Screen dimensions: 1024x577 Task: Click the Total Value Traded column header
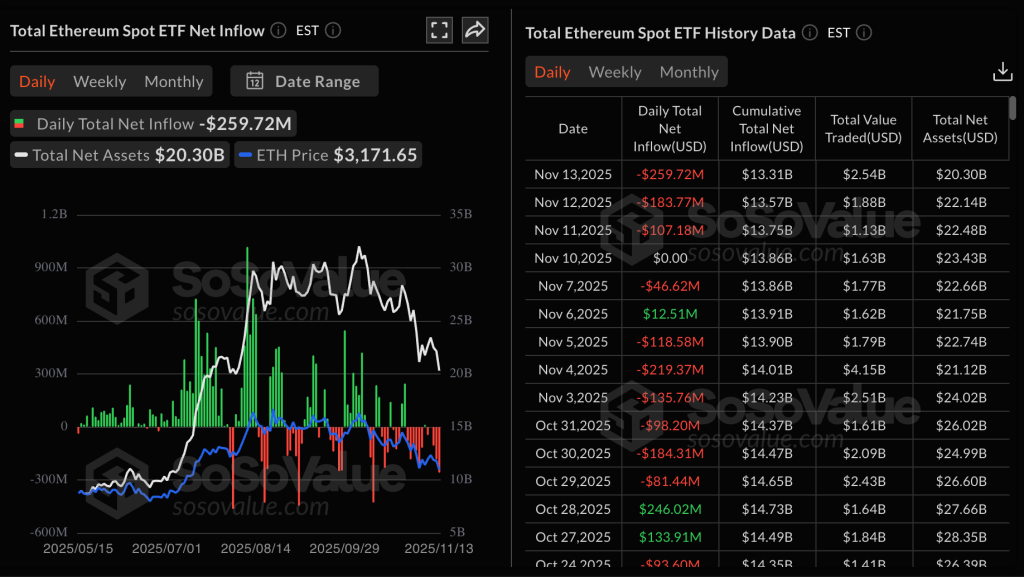coord(863,128)
